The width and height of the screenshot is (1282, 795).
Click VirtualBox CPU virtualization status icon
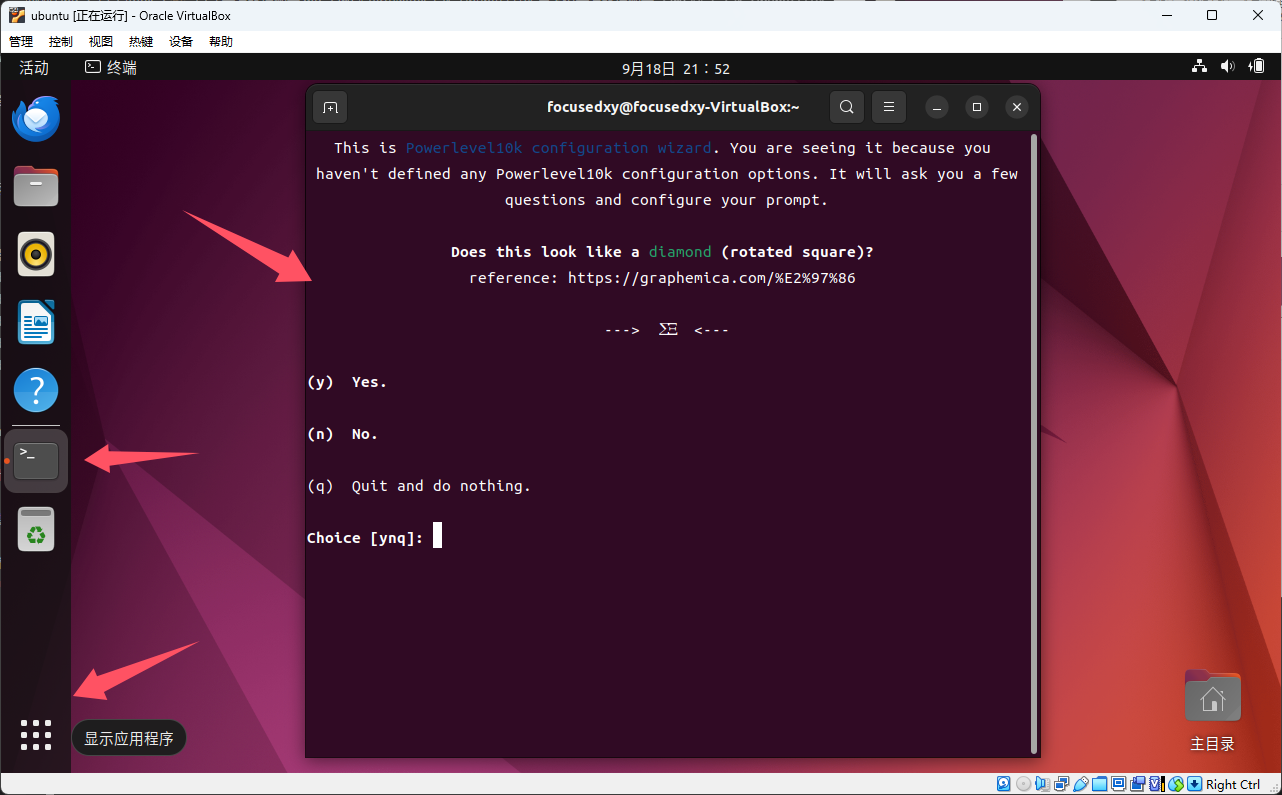tap(1157, 784)
